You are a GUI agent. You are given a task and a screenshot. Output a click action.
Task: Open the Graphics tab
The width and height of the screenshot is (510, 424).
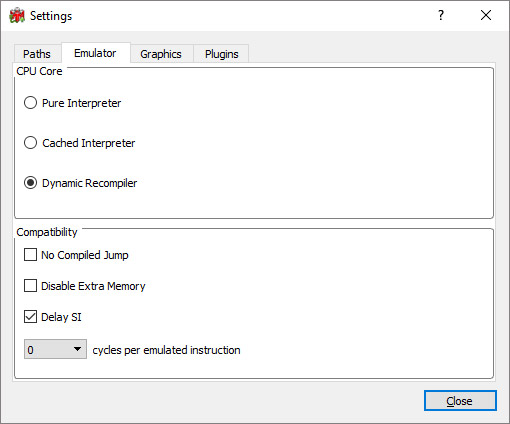click(x=161, y=54)
